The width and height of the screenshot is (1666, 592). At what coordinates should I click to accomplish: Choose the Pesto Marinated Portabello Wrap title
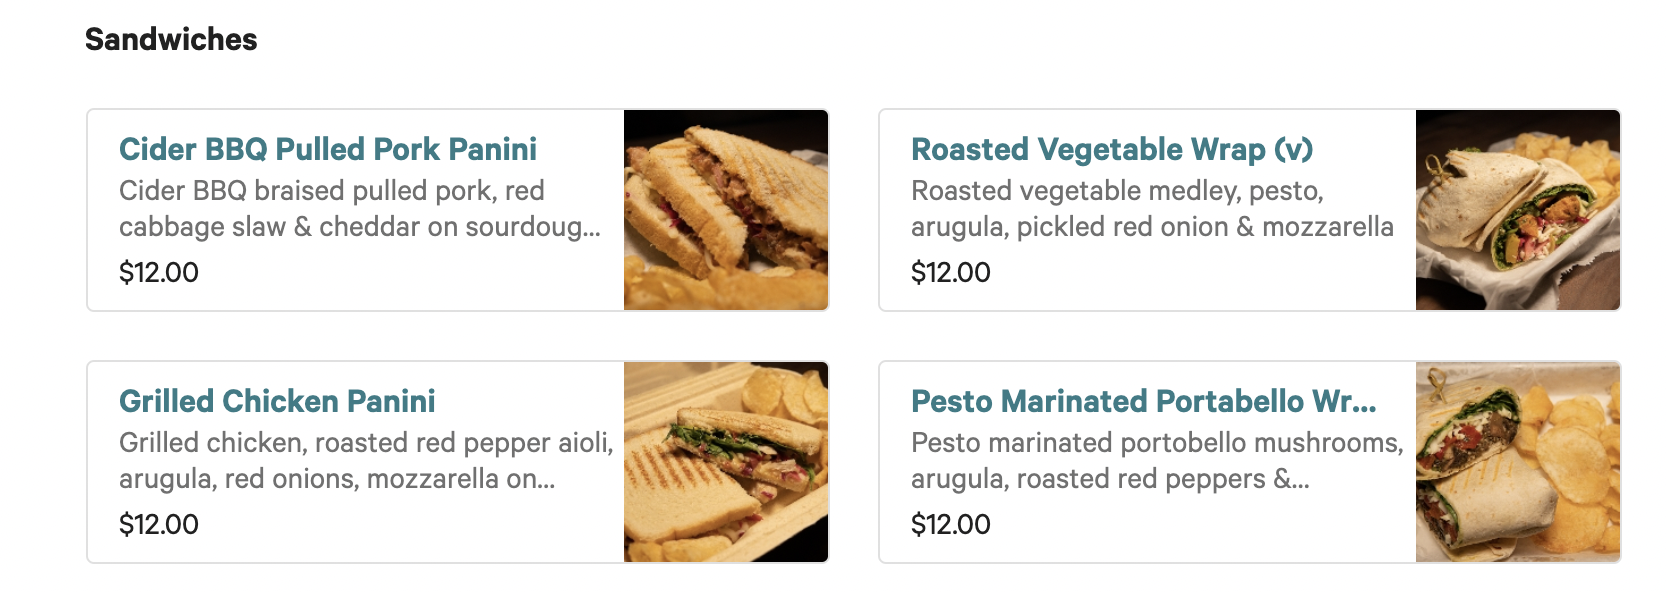(1143, 401)
